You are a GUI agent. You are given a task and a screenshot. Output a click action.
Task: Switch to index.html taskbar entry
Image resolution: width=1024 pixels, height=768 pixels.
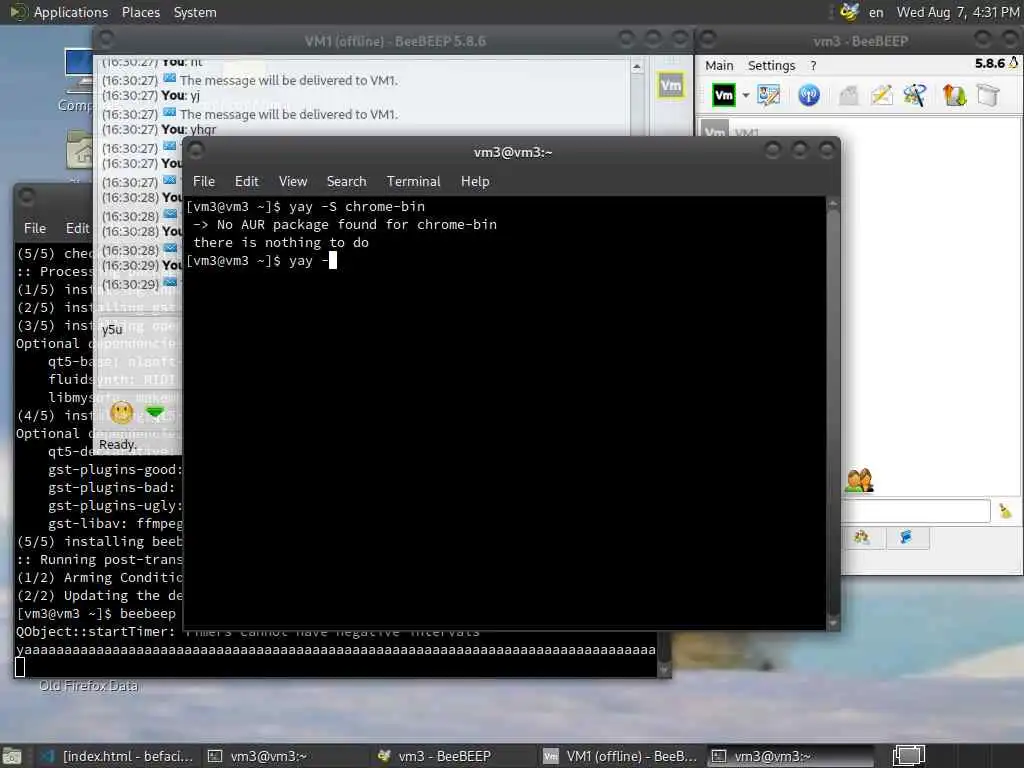point(117,756)
